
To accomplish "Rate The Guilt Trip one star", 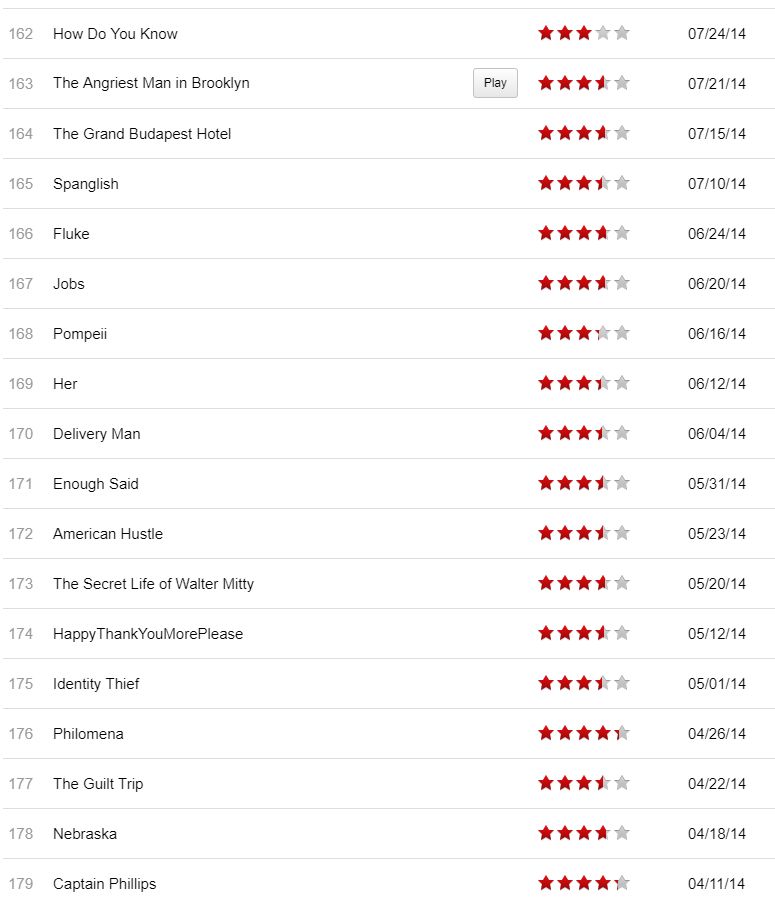I will tap(546, 783).
